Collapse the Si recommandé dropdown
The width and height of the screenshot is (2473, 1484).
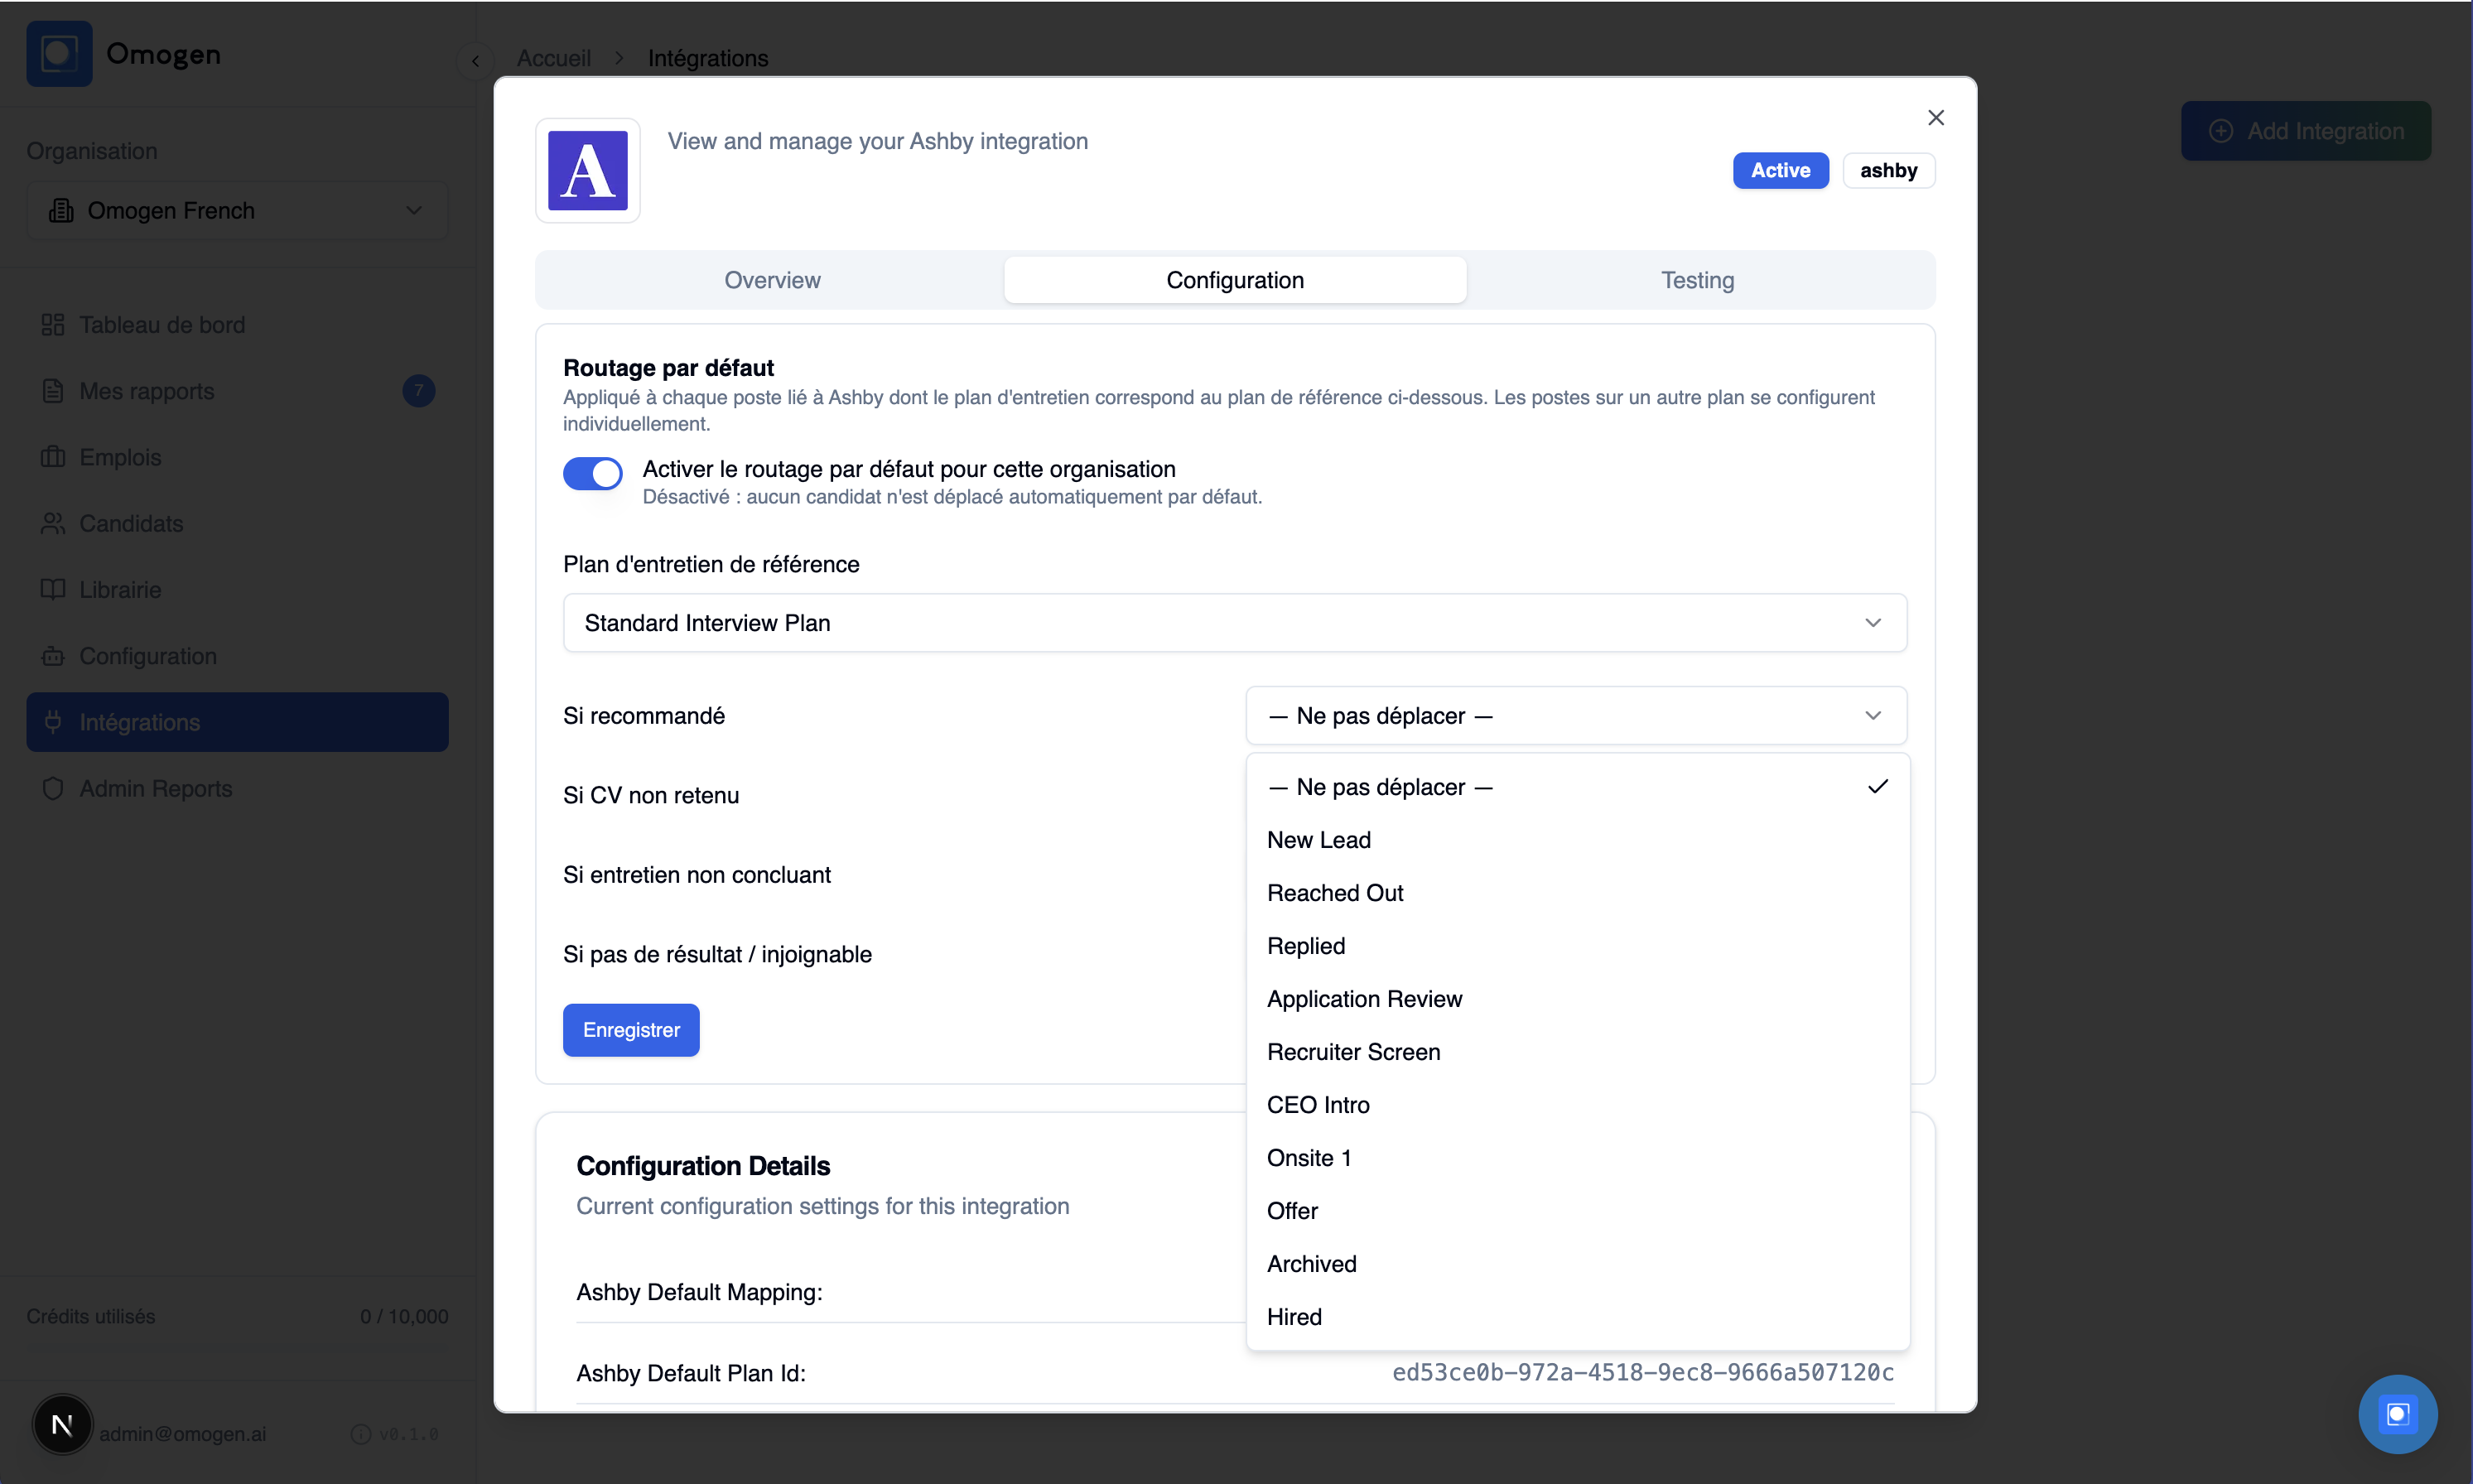pos(1576,716)
